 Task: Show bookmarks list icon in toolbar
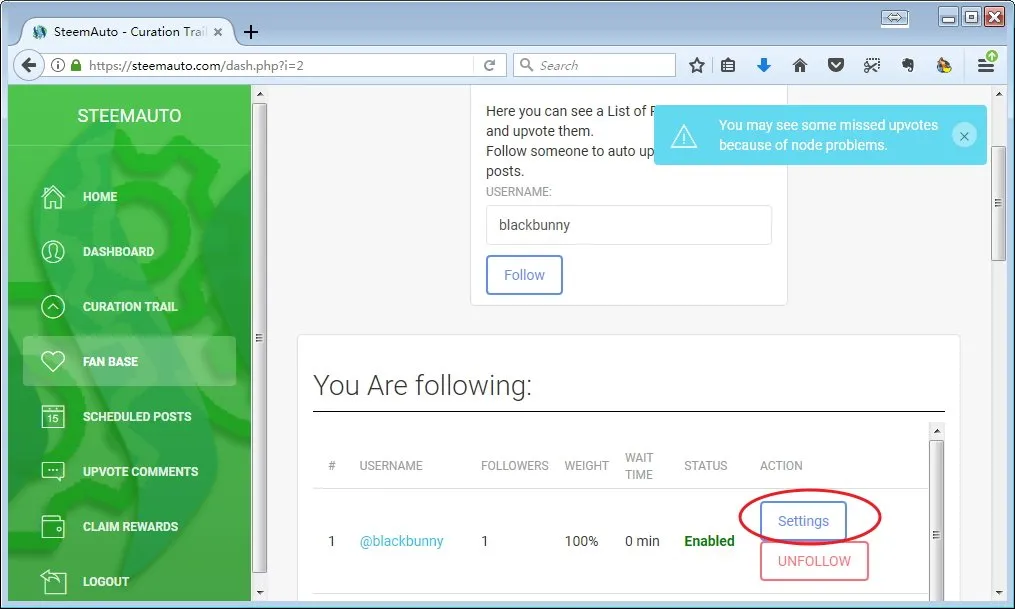728,65
